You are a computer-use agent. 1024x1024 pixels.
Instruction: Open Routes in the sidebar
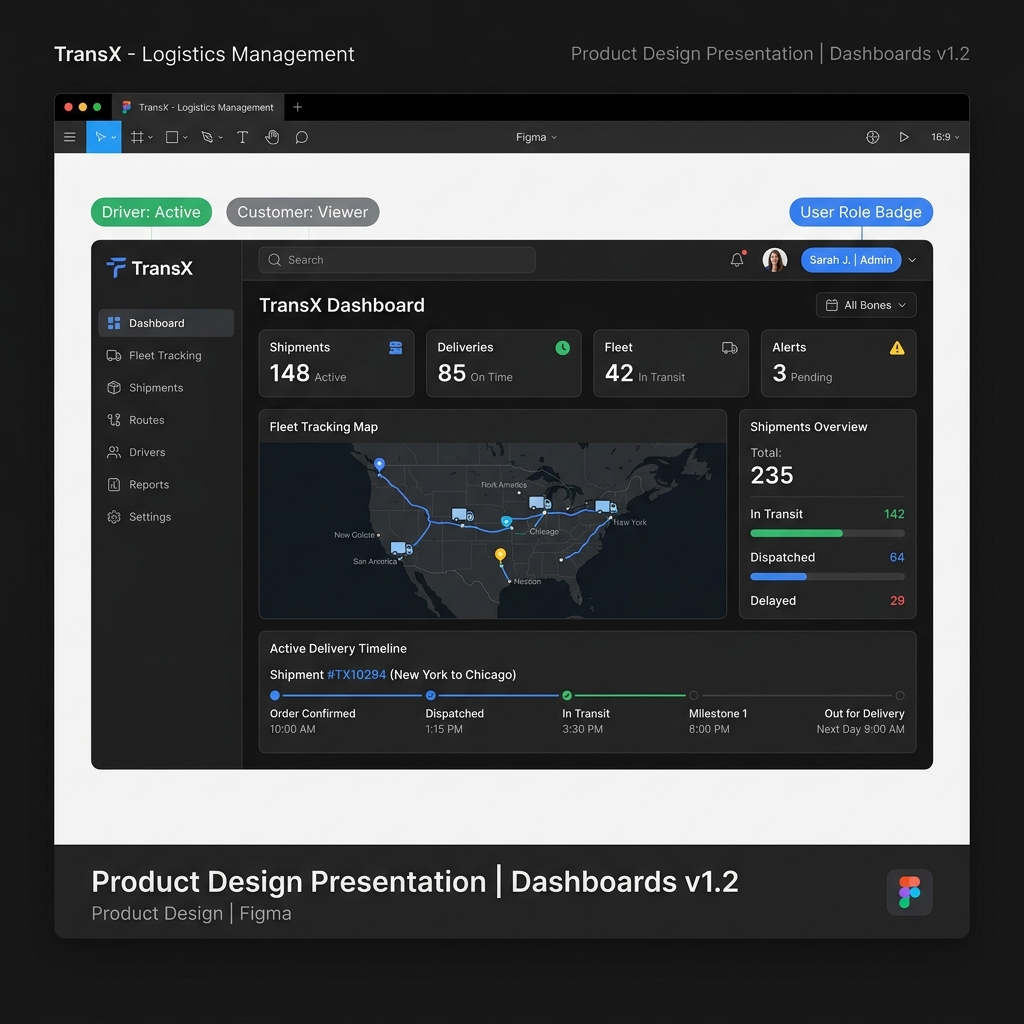point(166,420)
